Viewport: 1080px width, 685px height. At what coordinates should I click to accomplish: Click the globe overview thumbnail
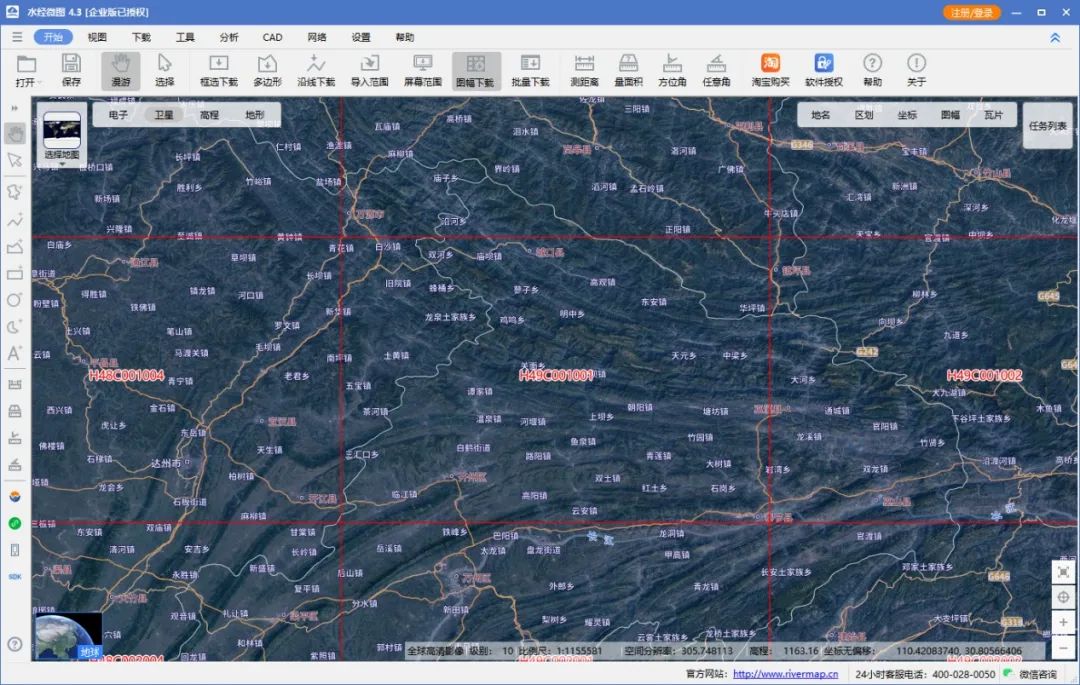click(x=68, y=635)
